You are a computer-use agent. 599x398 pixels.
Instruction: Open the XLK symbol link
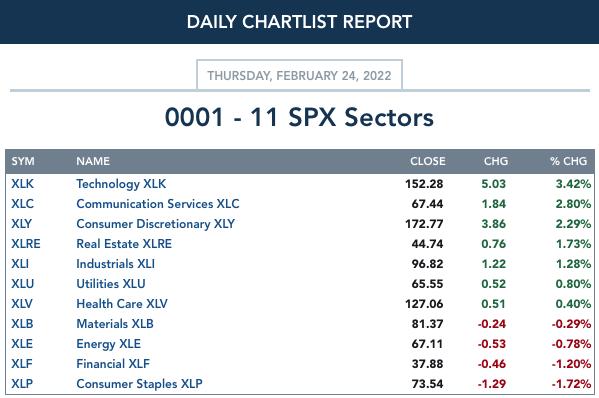tap(23, 184)
